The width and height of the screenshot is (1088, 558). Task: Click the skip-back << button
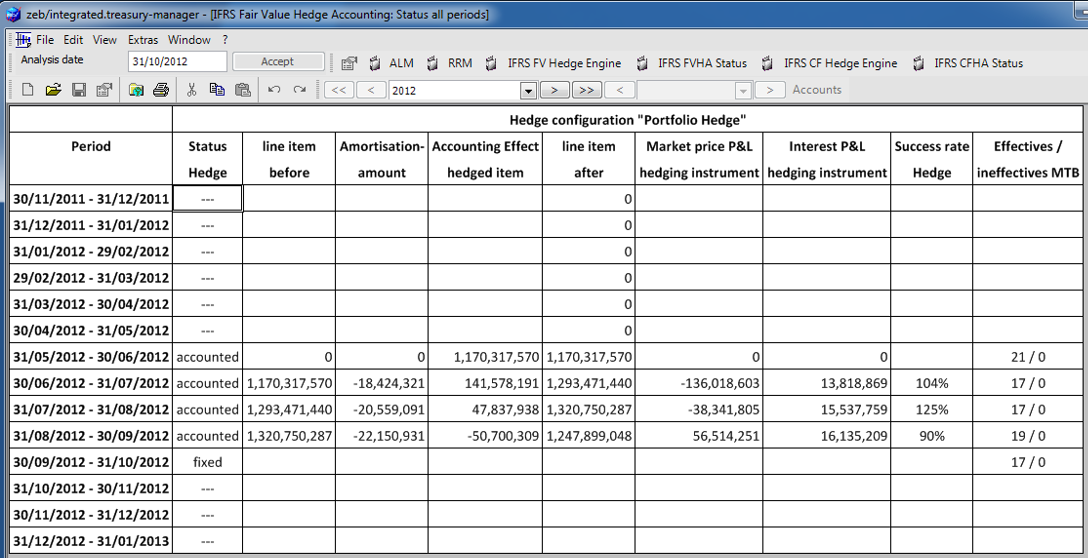tap(339, 90)
